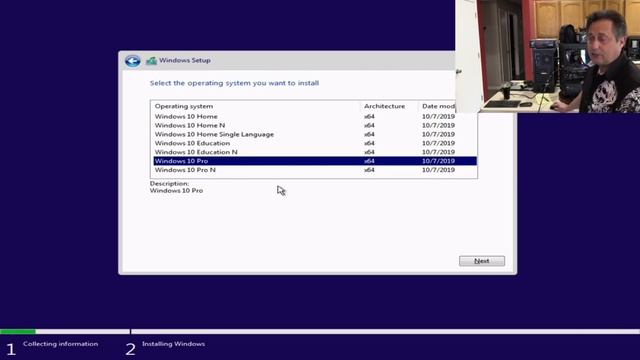
Task: Proceed with the Next button
Action: point(482,261)
